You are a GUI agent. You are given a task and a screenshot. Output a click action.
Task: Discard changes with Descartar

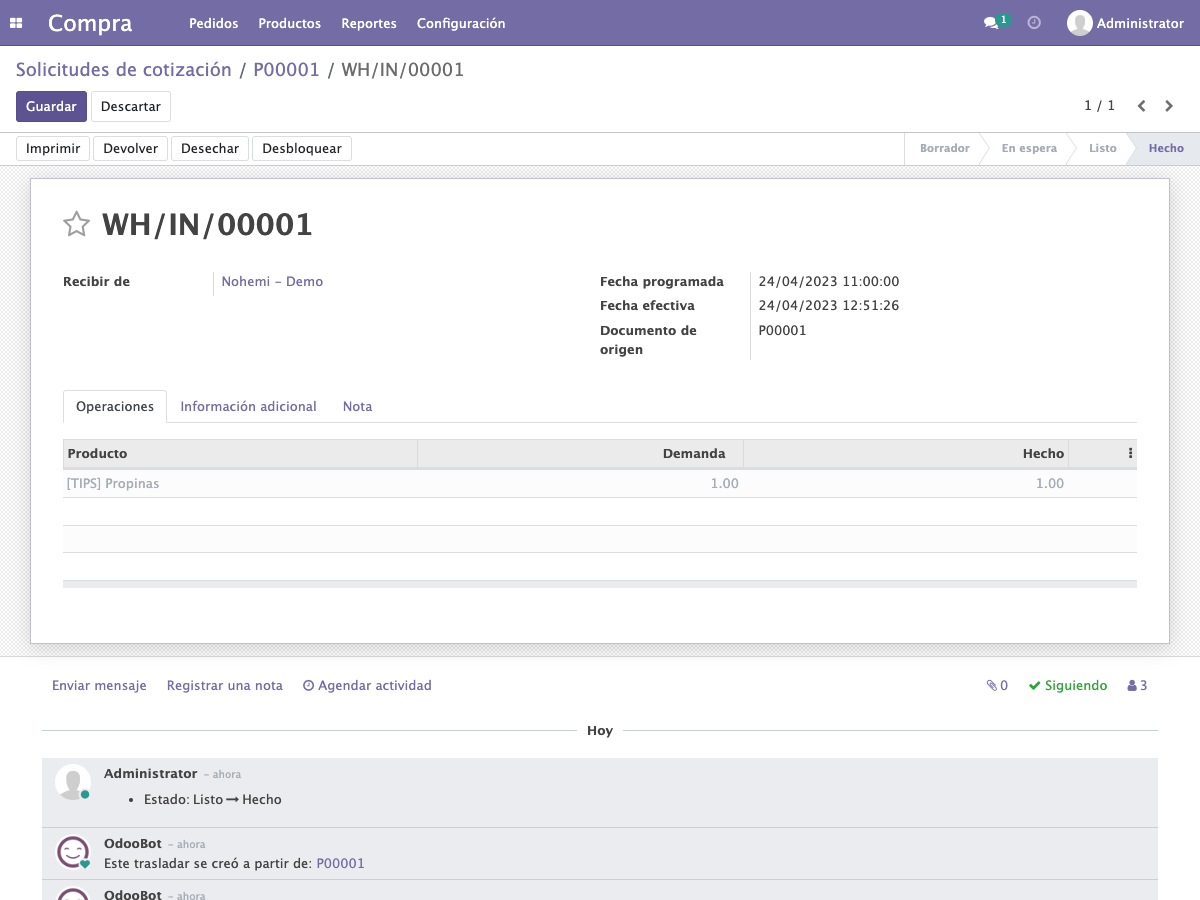(131, 106)
